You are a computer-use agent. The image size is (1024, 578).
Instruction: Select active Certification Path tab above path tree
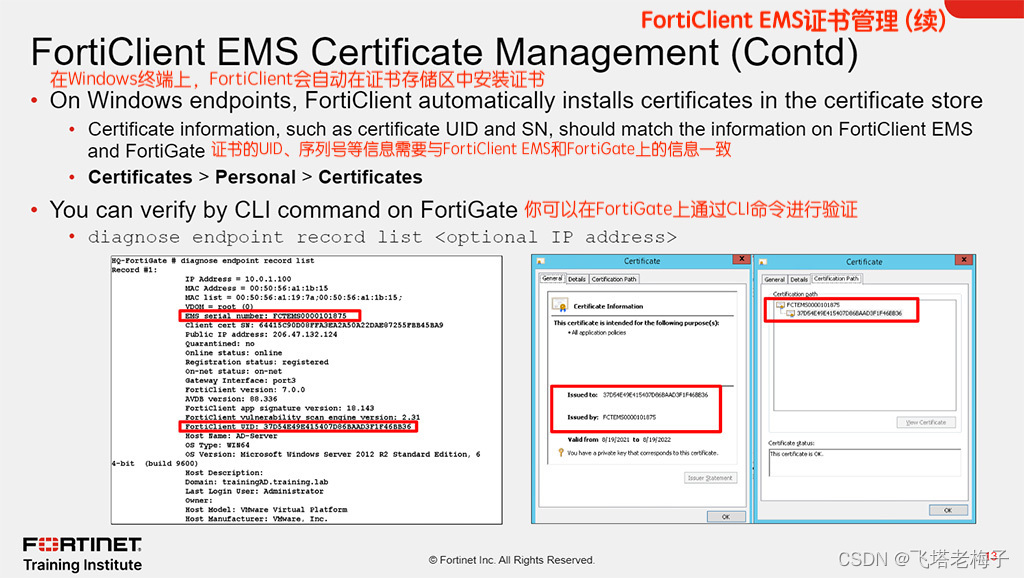(x=837, y=278)
